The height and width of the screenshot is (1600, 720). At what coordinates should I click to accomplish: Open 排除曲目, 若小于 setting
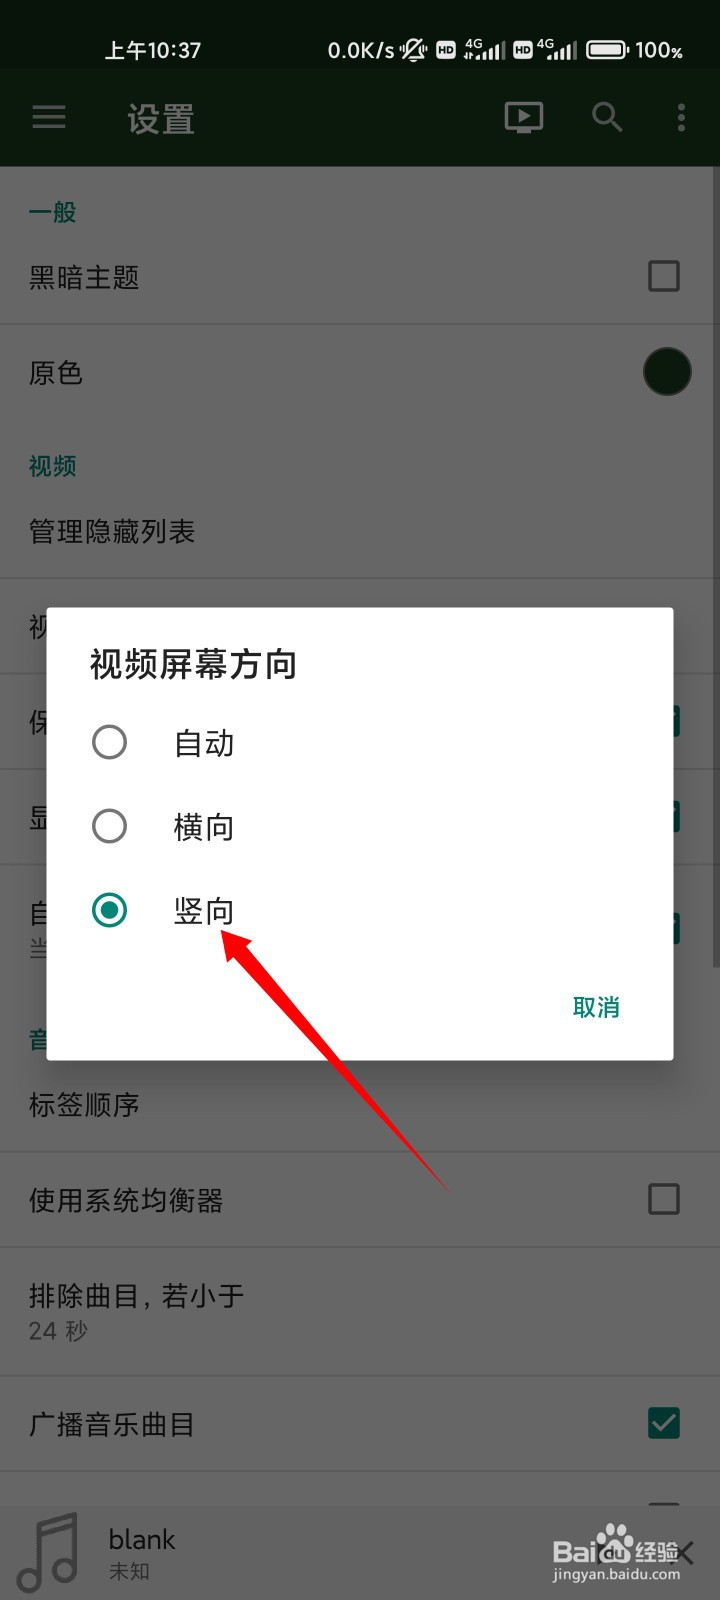[359, 1311]
